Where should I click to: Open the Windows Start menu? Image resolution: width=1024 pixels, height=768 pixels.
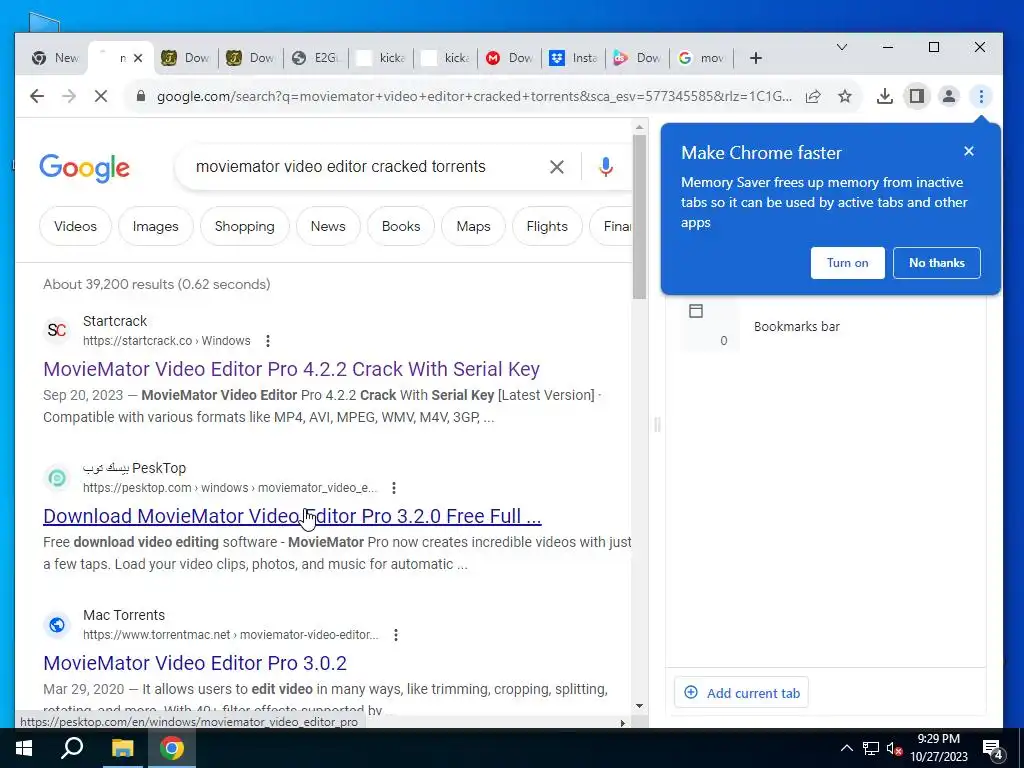24,748
